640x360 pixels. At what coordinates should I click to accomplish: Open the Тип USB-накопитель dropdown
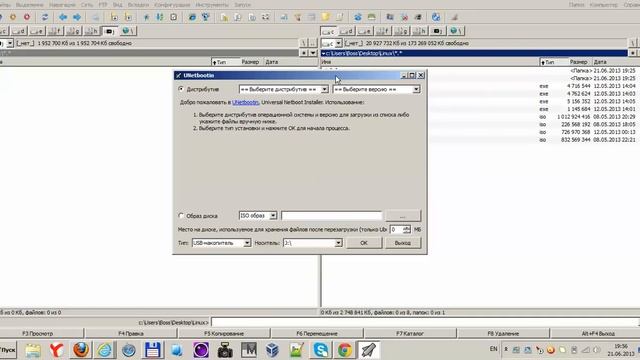point(221,243)
